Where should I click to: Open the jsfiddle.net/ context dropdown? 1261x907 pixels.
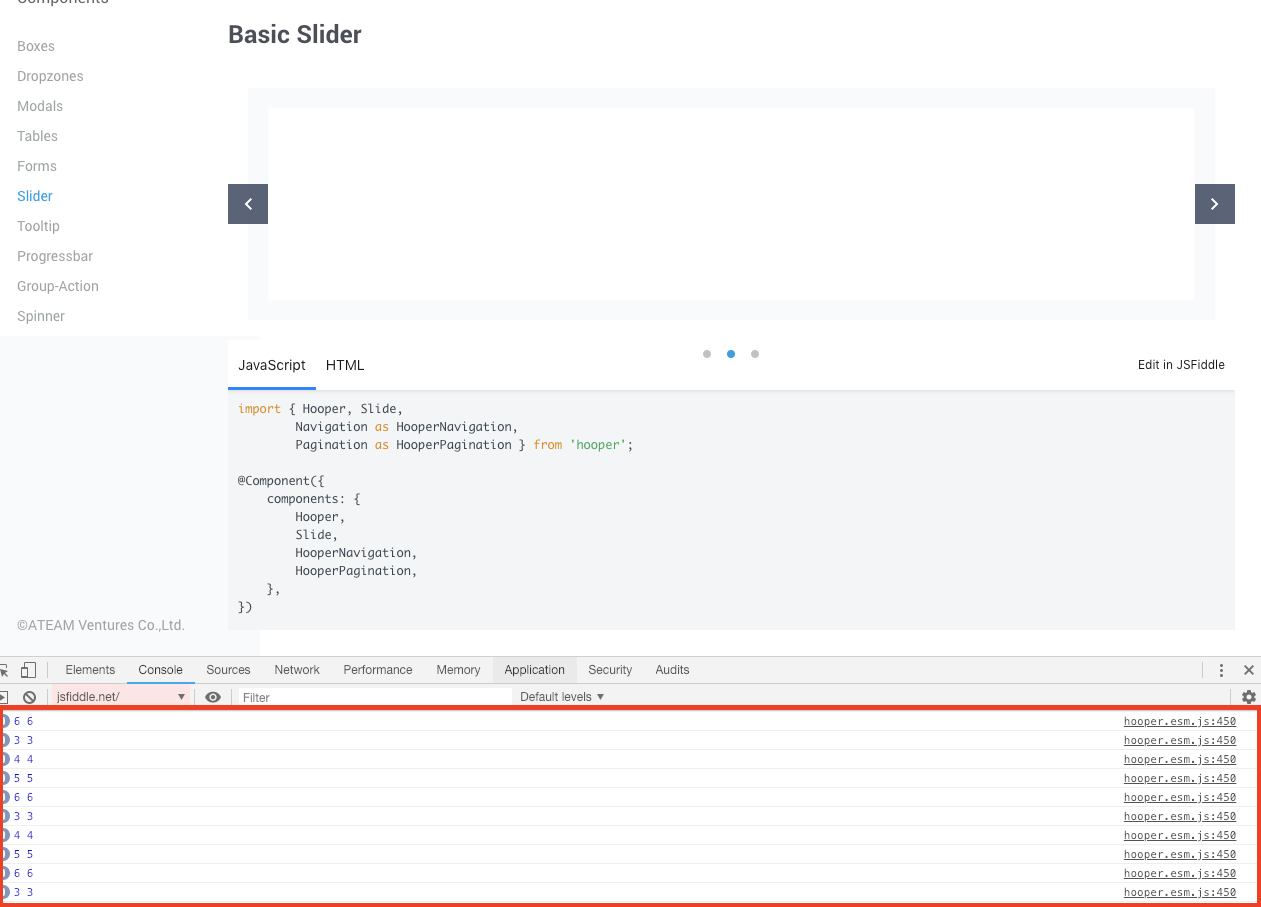coord(122,697)
